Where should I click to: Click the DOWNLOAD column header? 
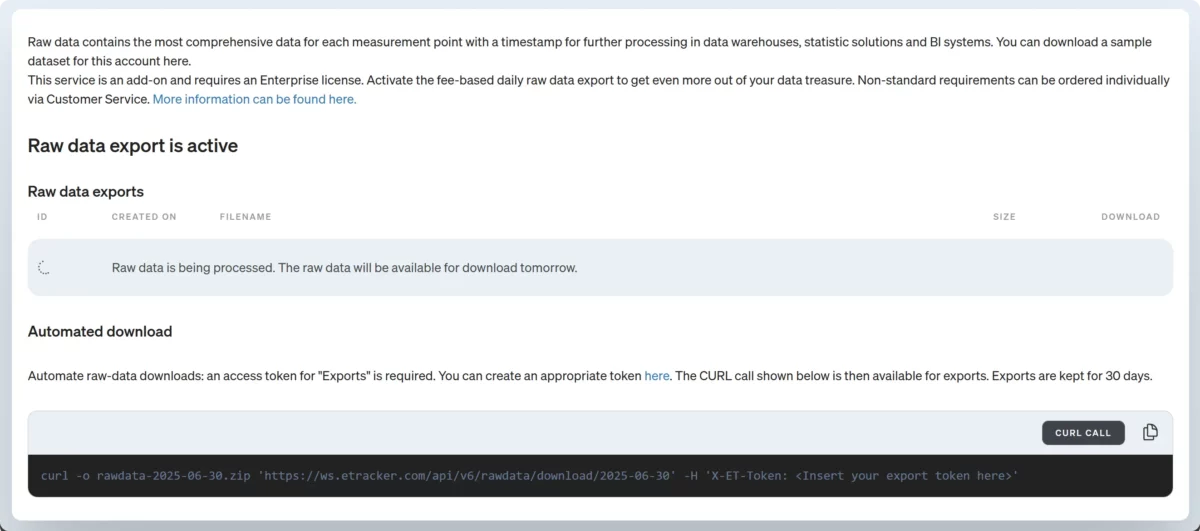click(1131, 217)
